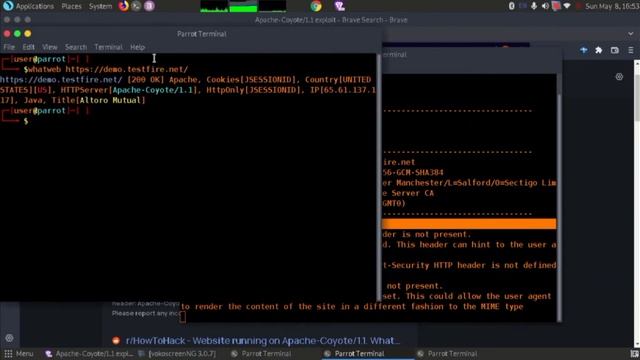Image resolution: width=640 pixels, height=360 pixels.
Task: Click the Bluetooth tray icon
Action: point(511,6)
